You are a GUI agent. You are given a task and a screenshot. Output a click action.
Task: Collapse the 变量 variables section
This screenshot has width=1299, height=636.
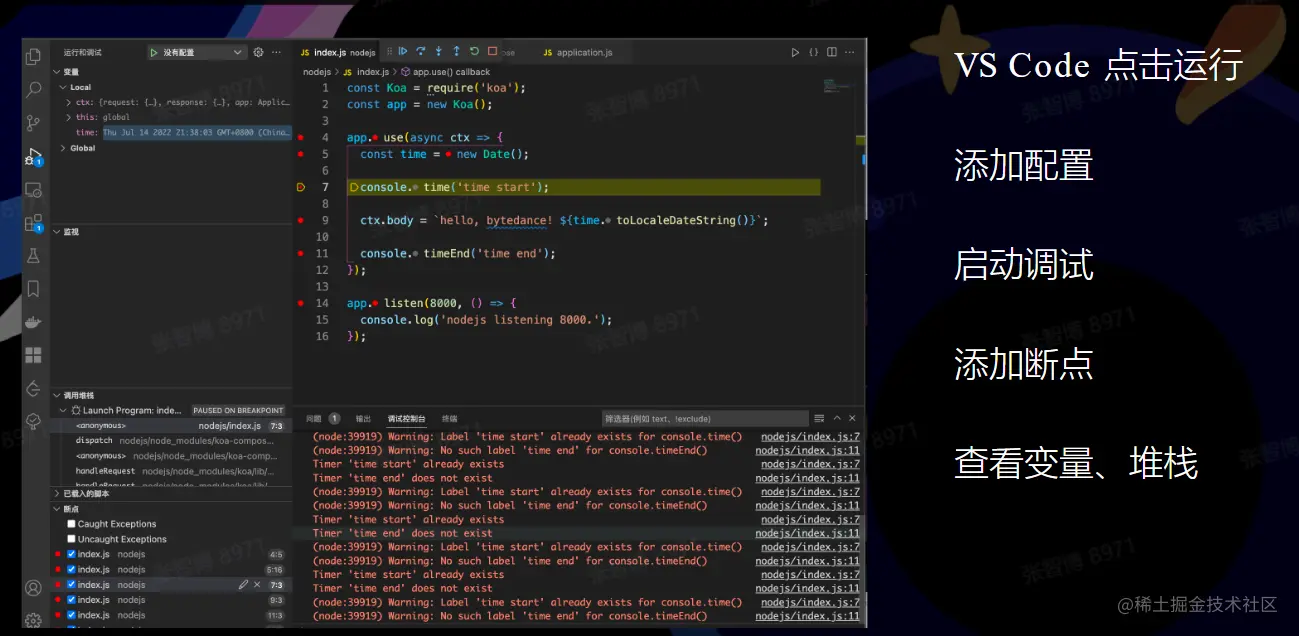tap(57, 72)
